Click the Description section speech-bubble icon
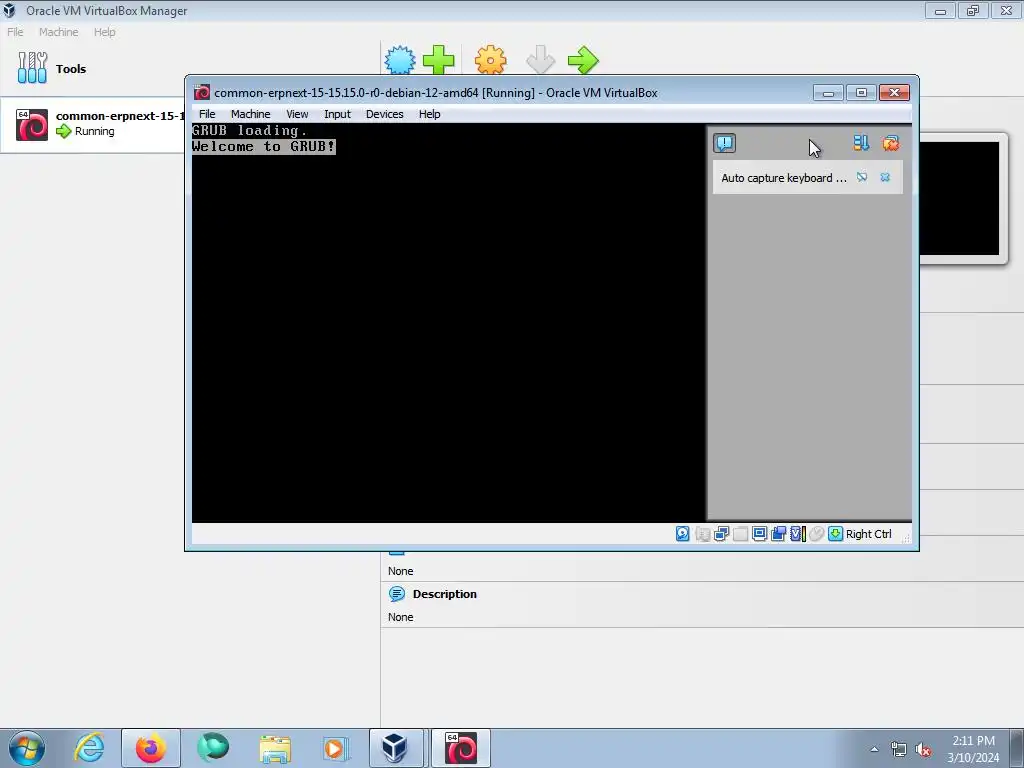 pyautogui.click(x=396, y=594)
